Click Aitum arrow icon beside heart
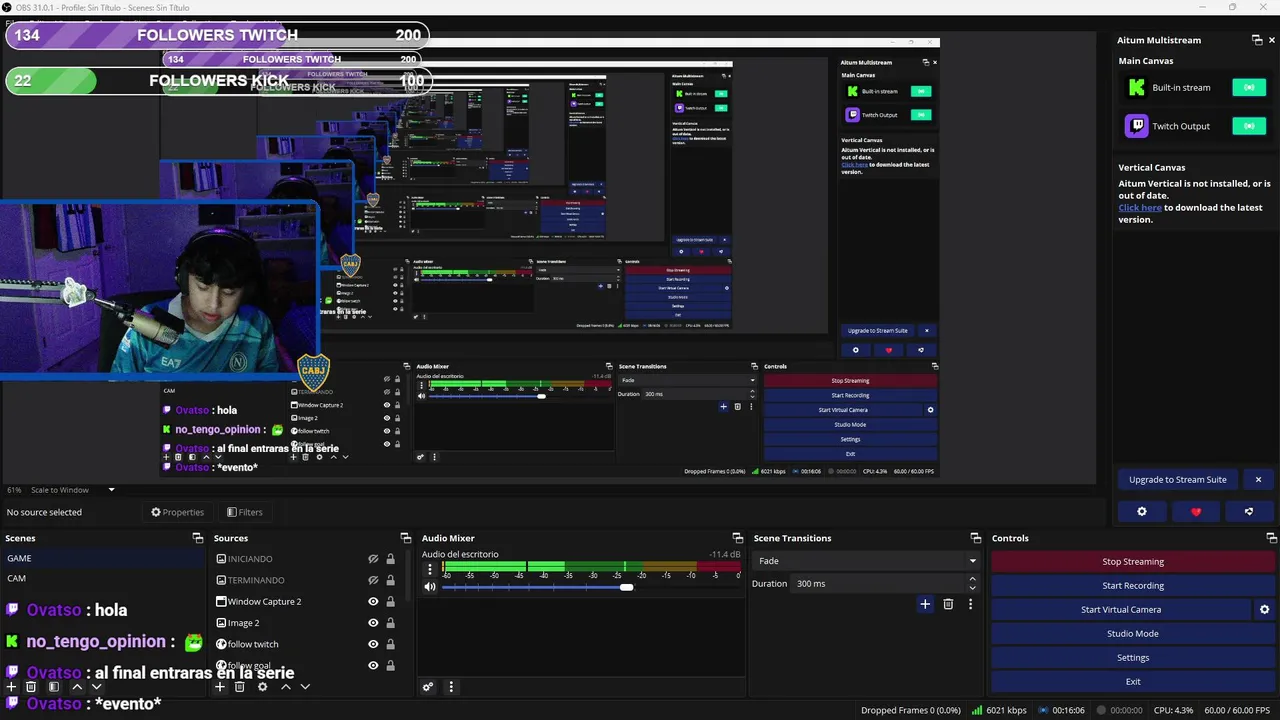The width and height of the screenshot is (1280, 720). (x=1249, y=511)
